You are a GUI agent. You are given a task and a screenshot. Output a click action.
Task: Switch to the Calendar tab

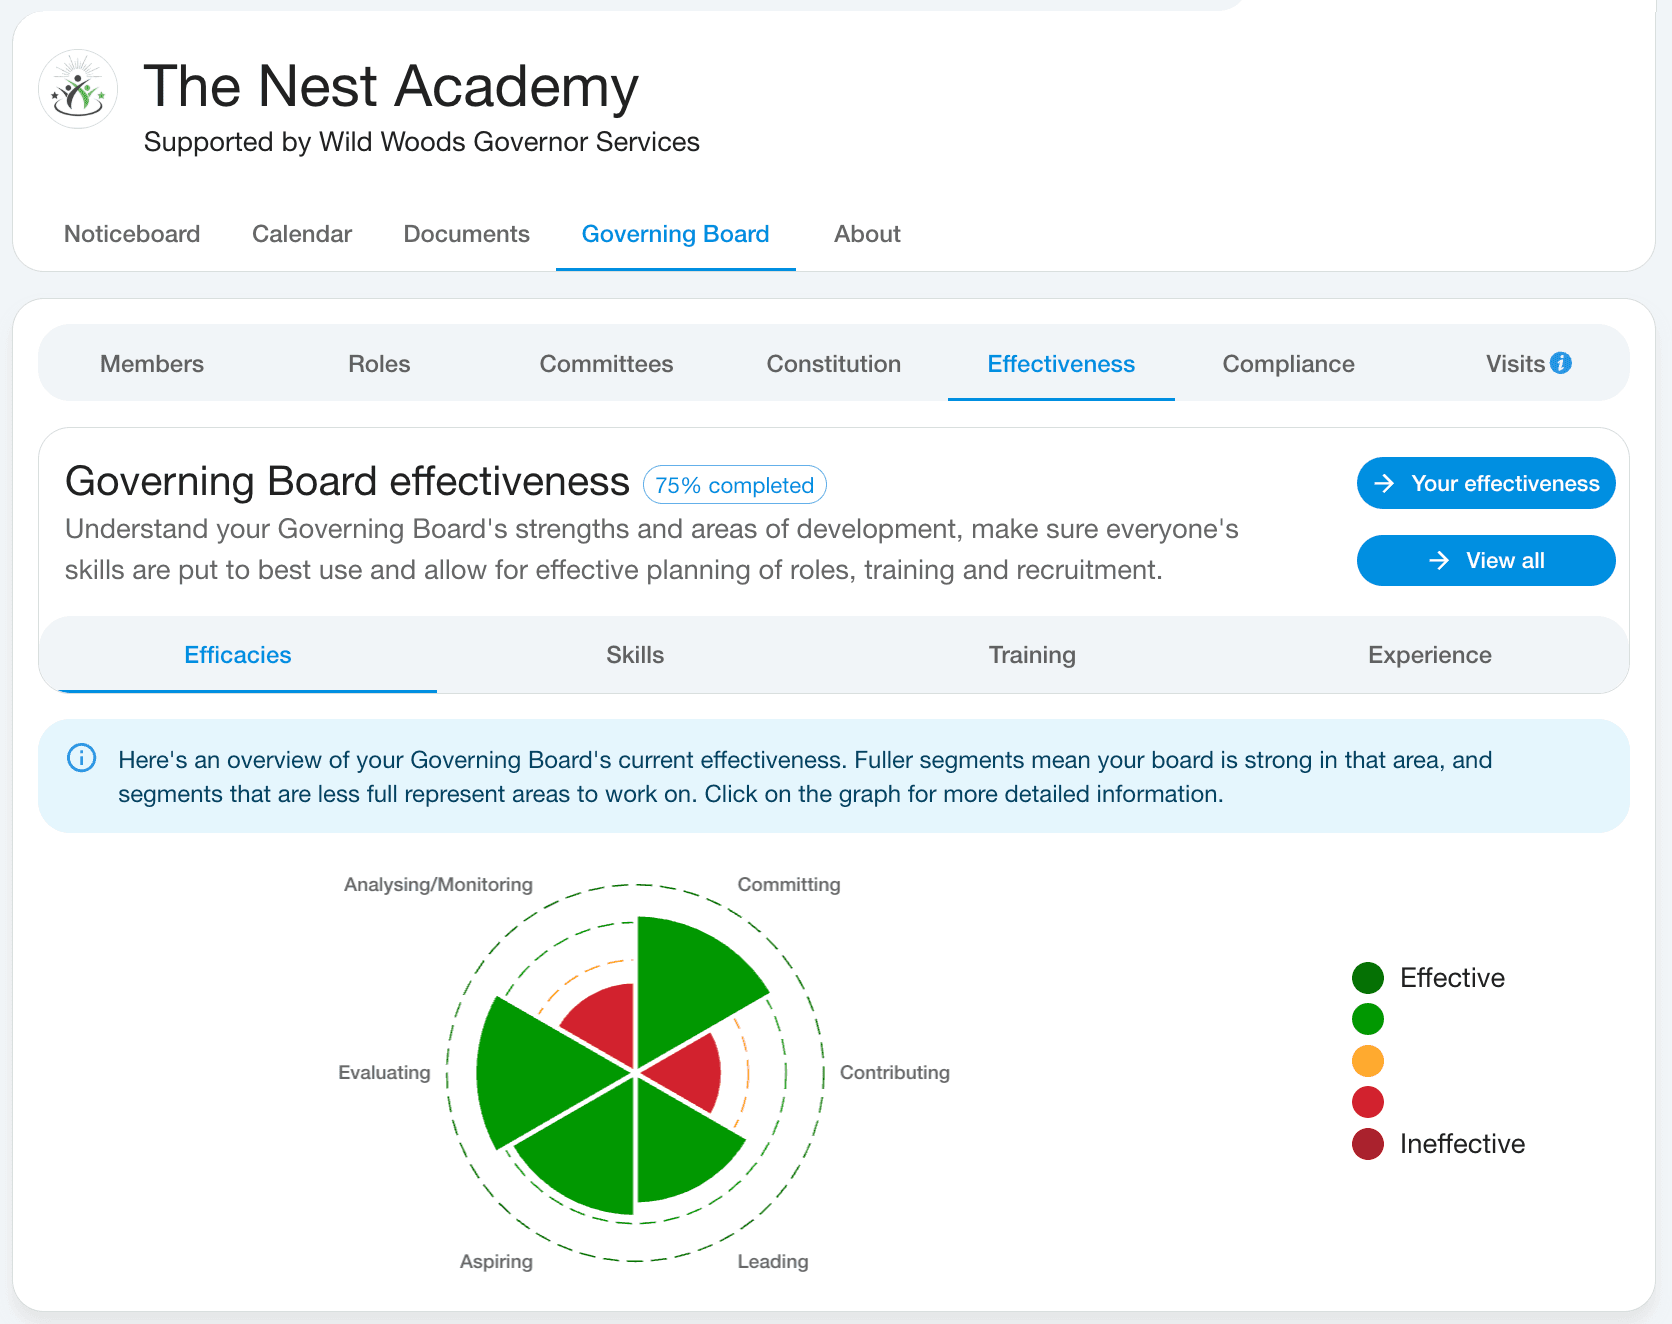[x=302, y=234]
